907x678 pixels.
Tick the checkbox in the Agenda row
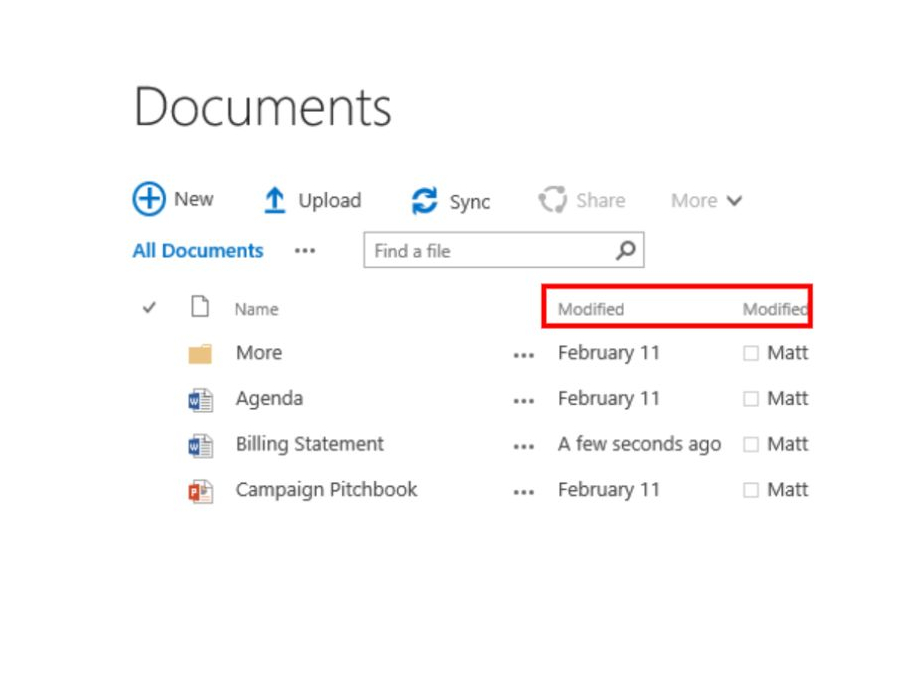(x=751, y=399)
